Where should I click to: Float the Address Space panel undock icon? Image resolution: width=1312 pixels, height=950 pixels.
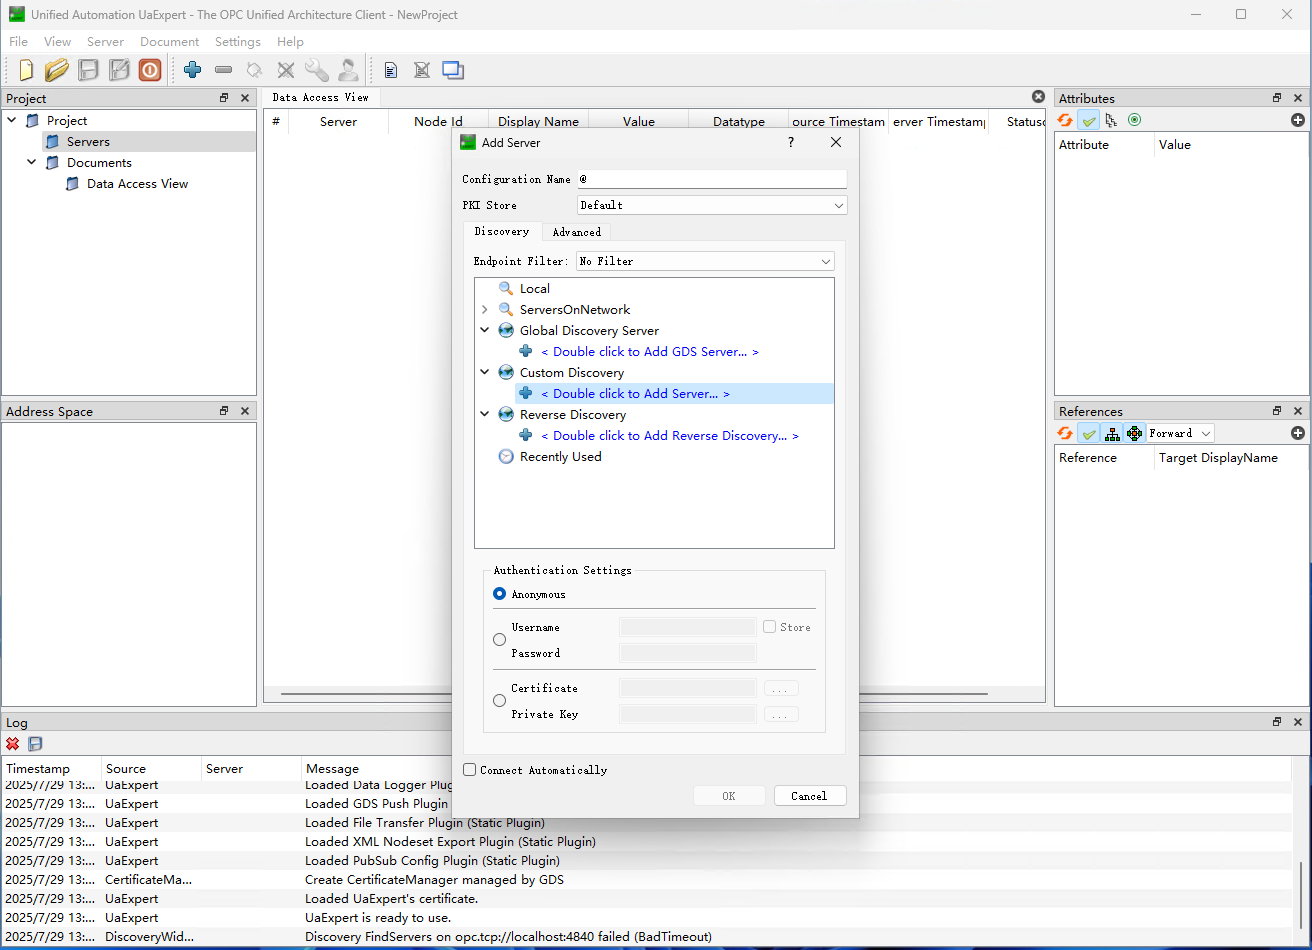coord(224,411)
